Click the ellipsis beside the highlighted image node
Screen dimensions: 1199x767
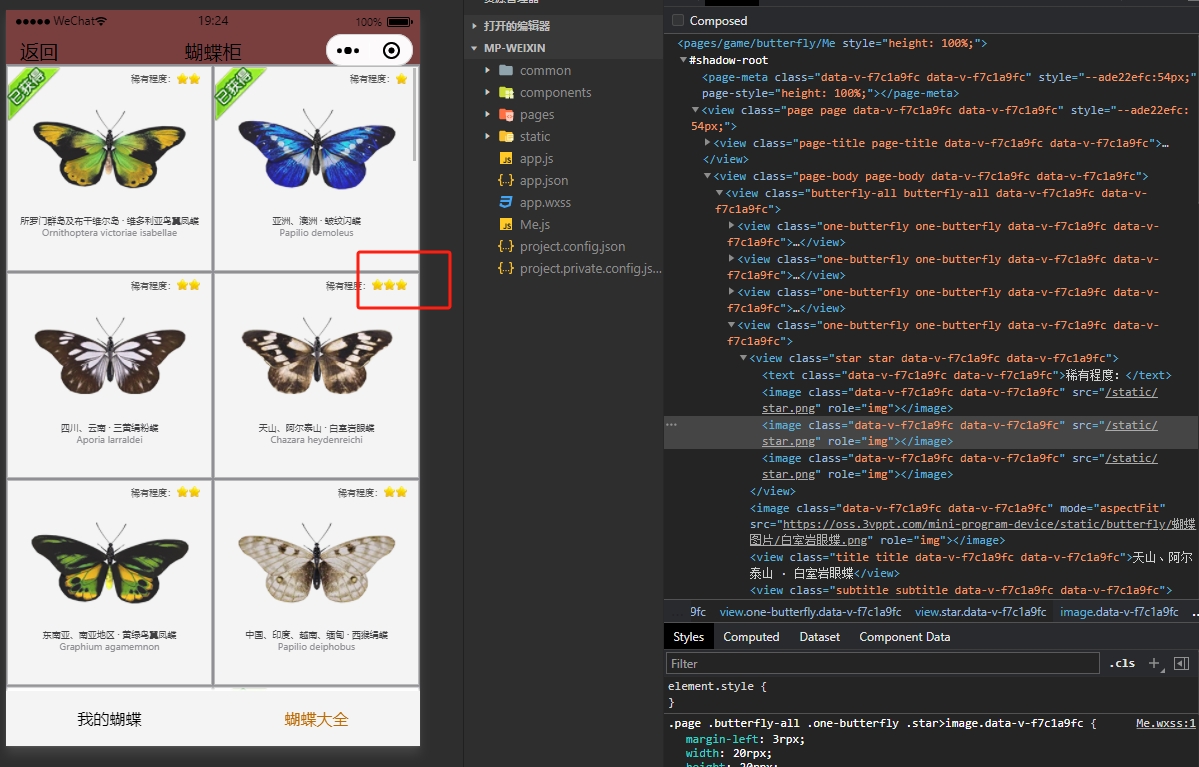pyautogui.click(x=671, y=424)
